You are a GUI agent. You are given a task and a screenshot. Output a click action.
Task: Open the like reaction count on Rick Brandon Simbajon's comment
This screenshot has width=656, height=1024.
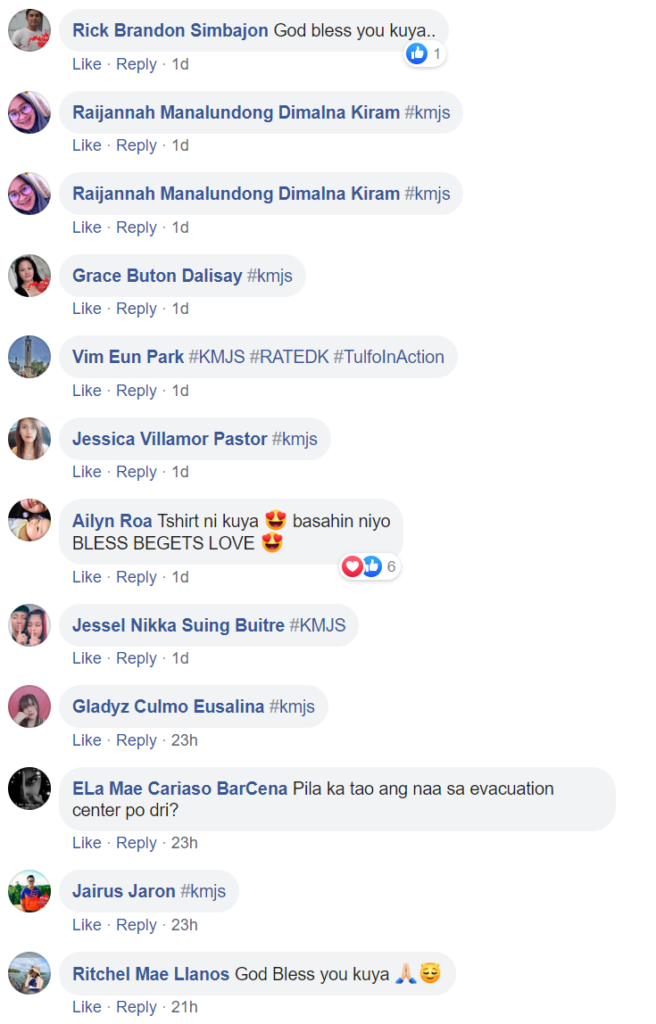pos(425,54)
